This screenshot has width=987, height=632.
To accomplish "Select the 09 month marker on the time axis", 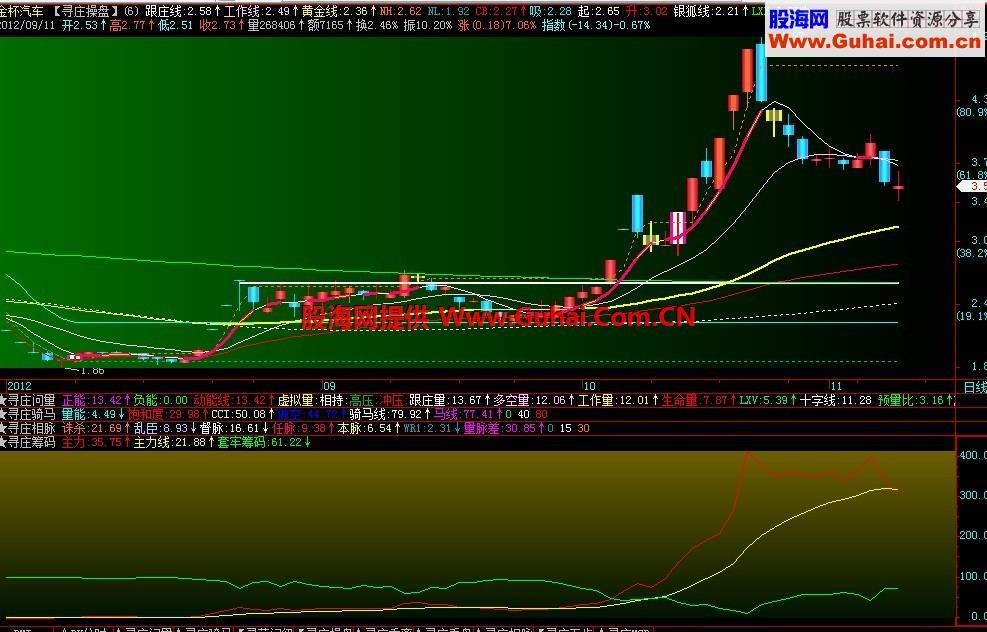I will 328,385.
